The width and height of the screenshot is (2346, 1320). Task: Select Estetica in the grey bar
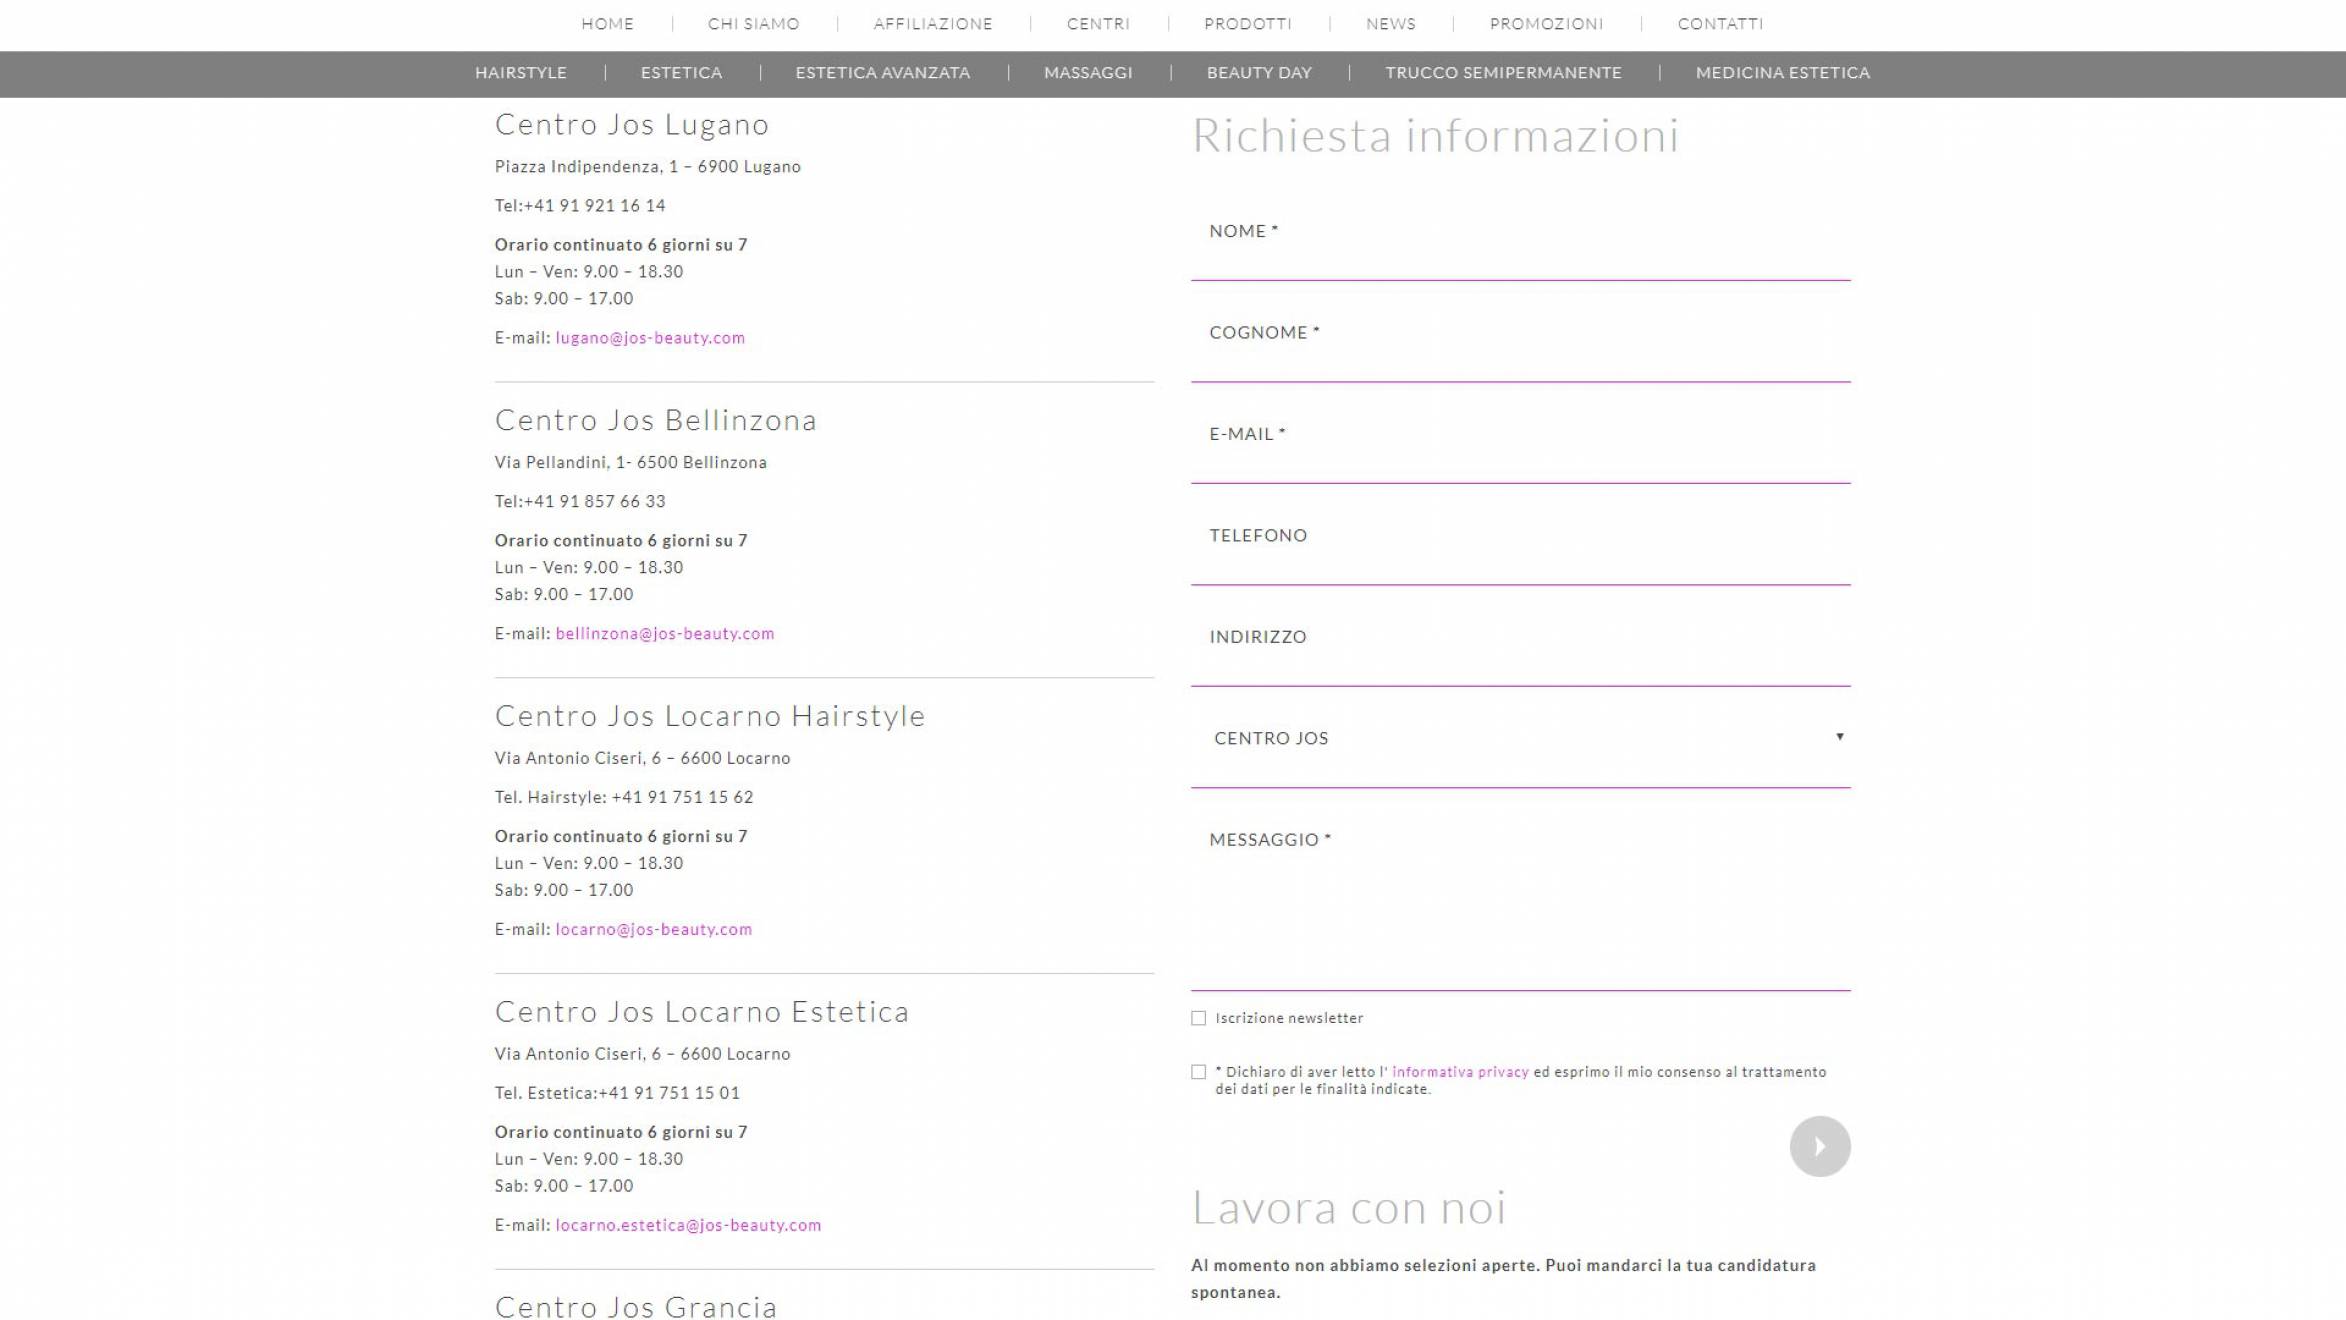(681, 73)
